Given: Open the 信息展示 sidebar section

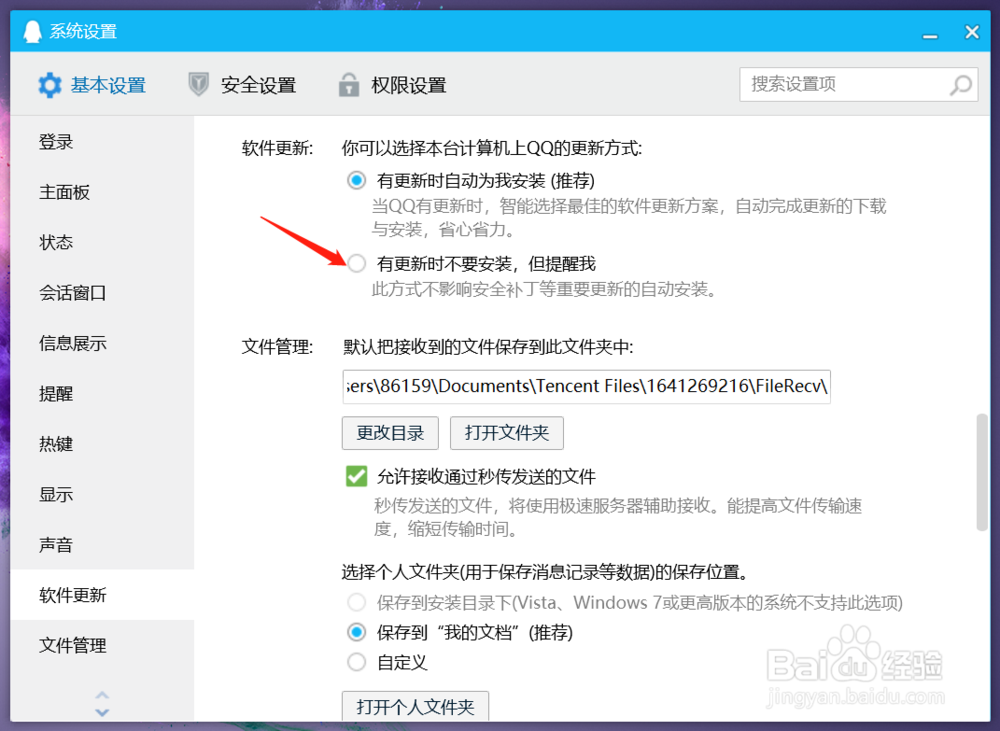Looking at the screenshot, I should (x=102, y=343).
